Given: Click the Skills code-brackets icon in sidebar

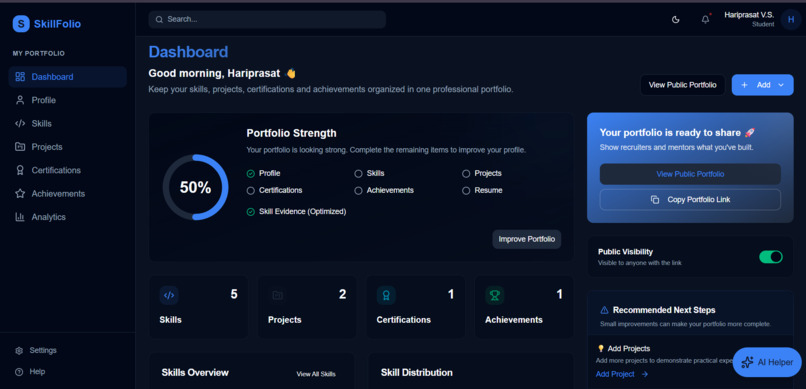Looking at the screenshot, I should pyautogui.click(x=20, y=123).
